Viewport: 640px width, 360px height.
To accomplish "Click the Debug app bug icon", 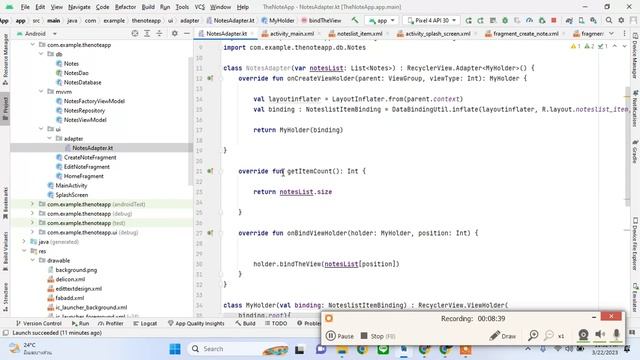I will pos(505,20).
